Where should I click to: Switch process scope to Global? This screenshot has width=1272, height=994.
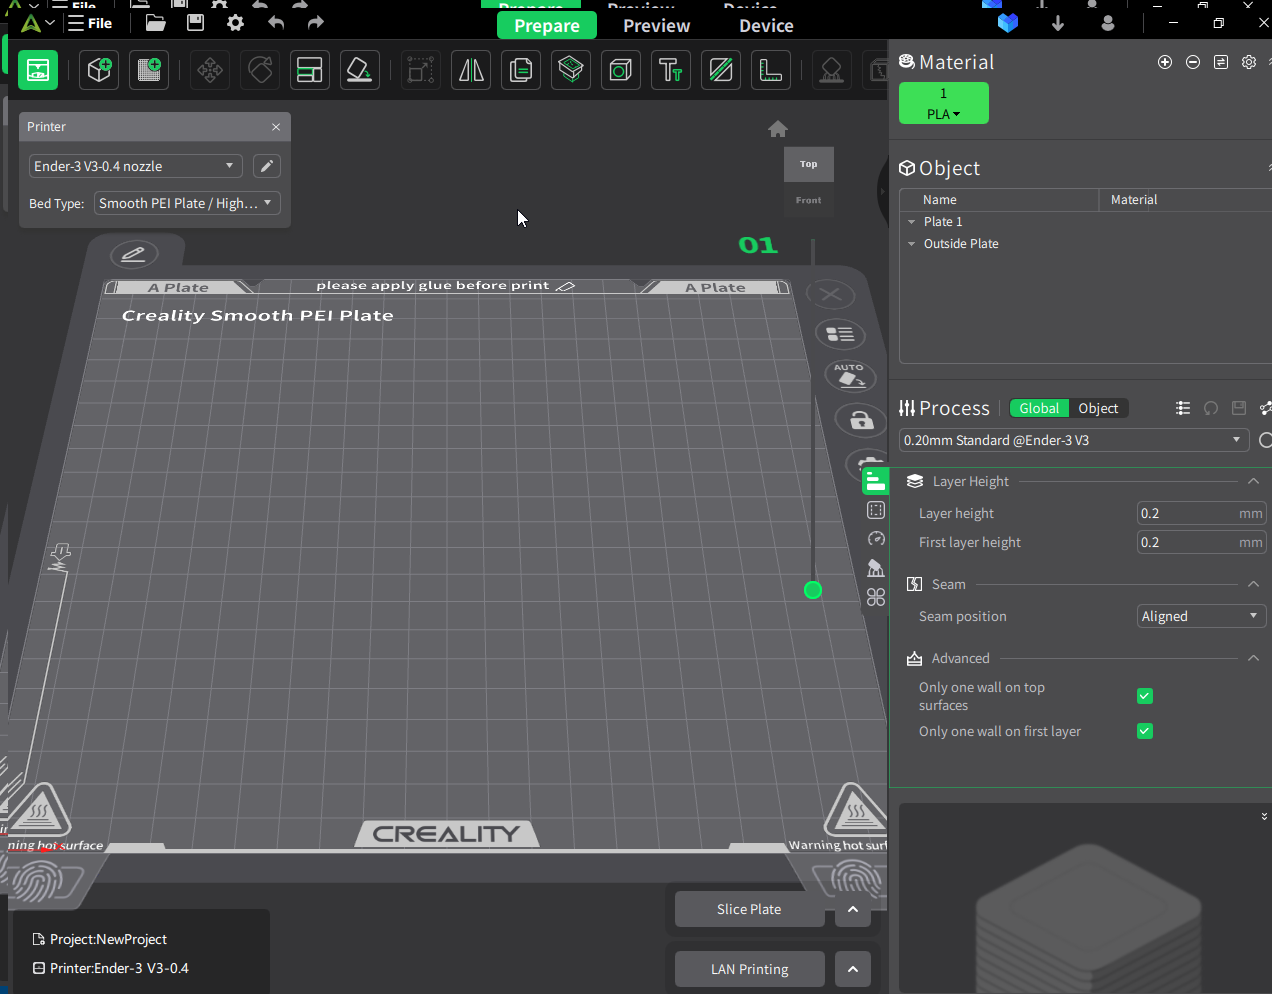click(x=1039, y=408)
